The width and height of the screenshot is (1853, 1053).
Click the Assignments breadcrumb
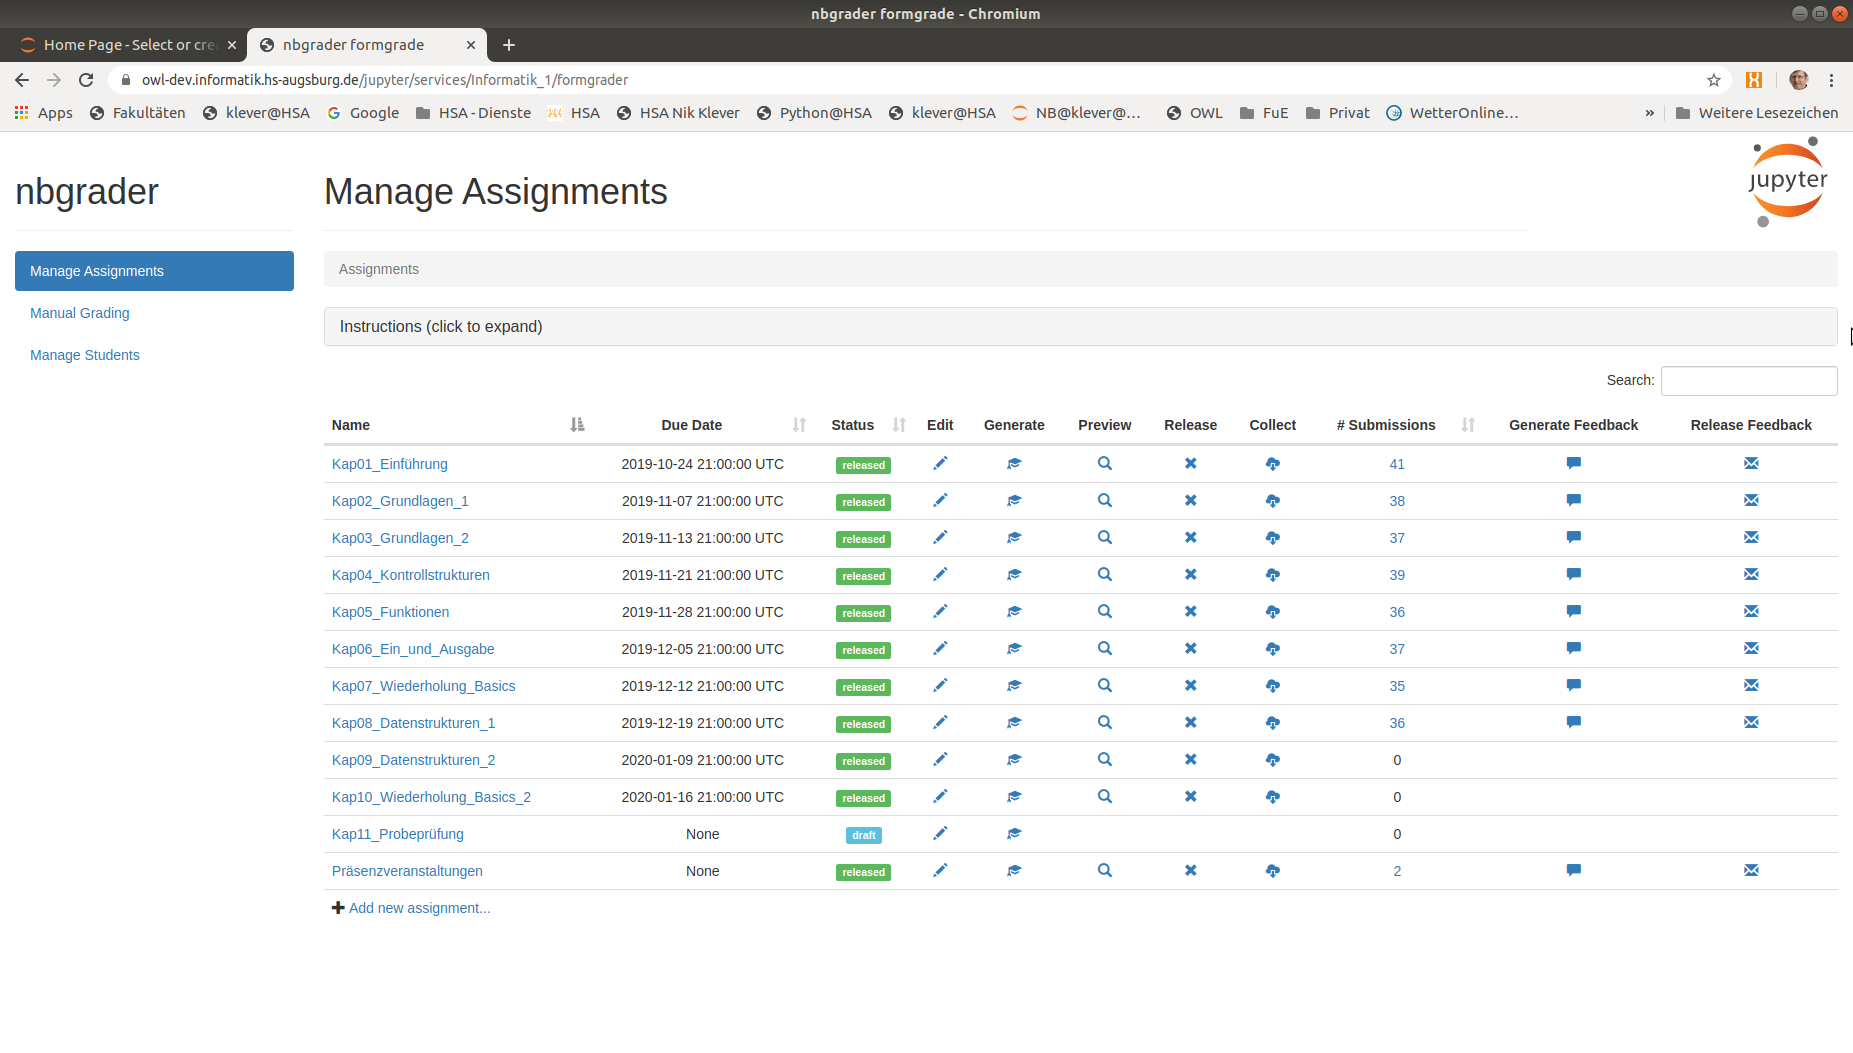coord(379,269)
